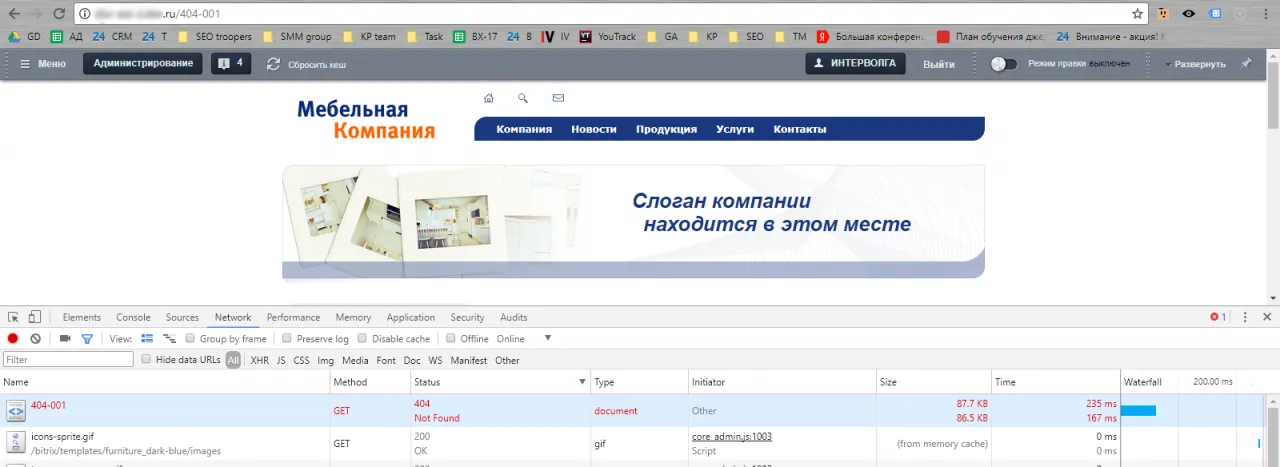
Task: Open the Новости menu item
Action: [594, 129]
